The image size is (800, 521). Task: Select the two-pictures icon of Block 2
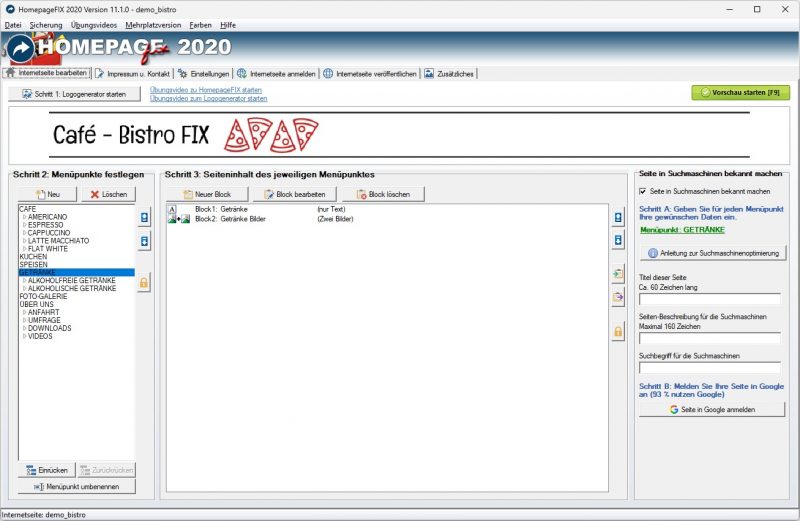coord(179,219)
